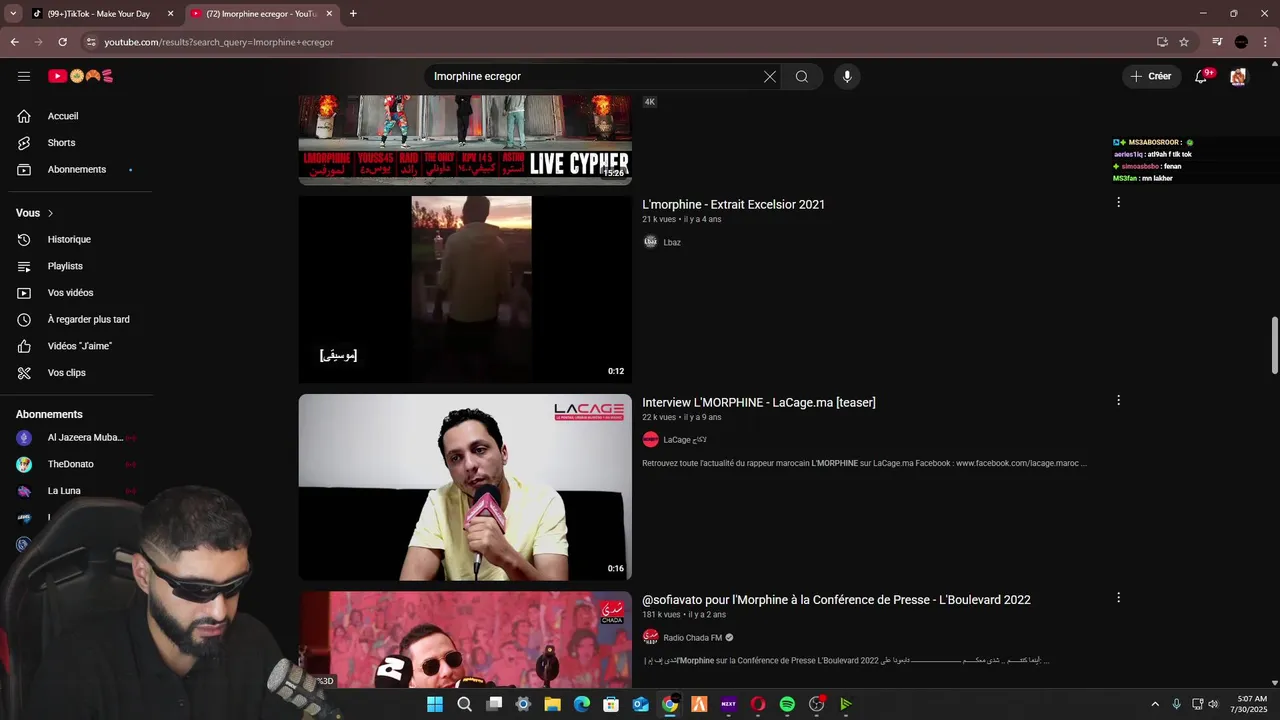Open @sofiavato pour l'Morphine conference title
This screenshot has width=1280, height=720.
(x=836, y=600)
